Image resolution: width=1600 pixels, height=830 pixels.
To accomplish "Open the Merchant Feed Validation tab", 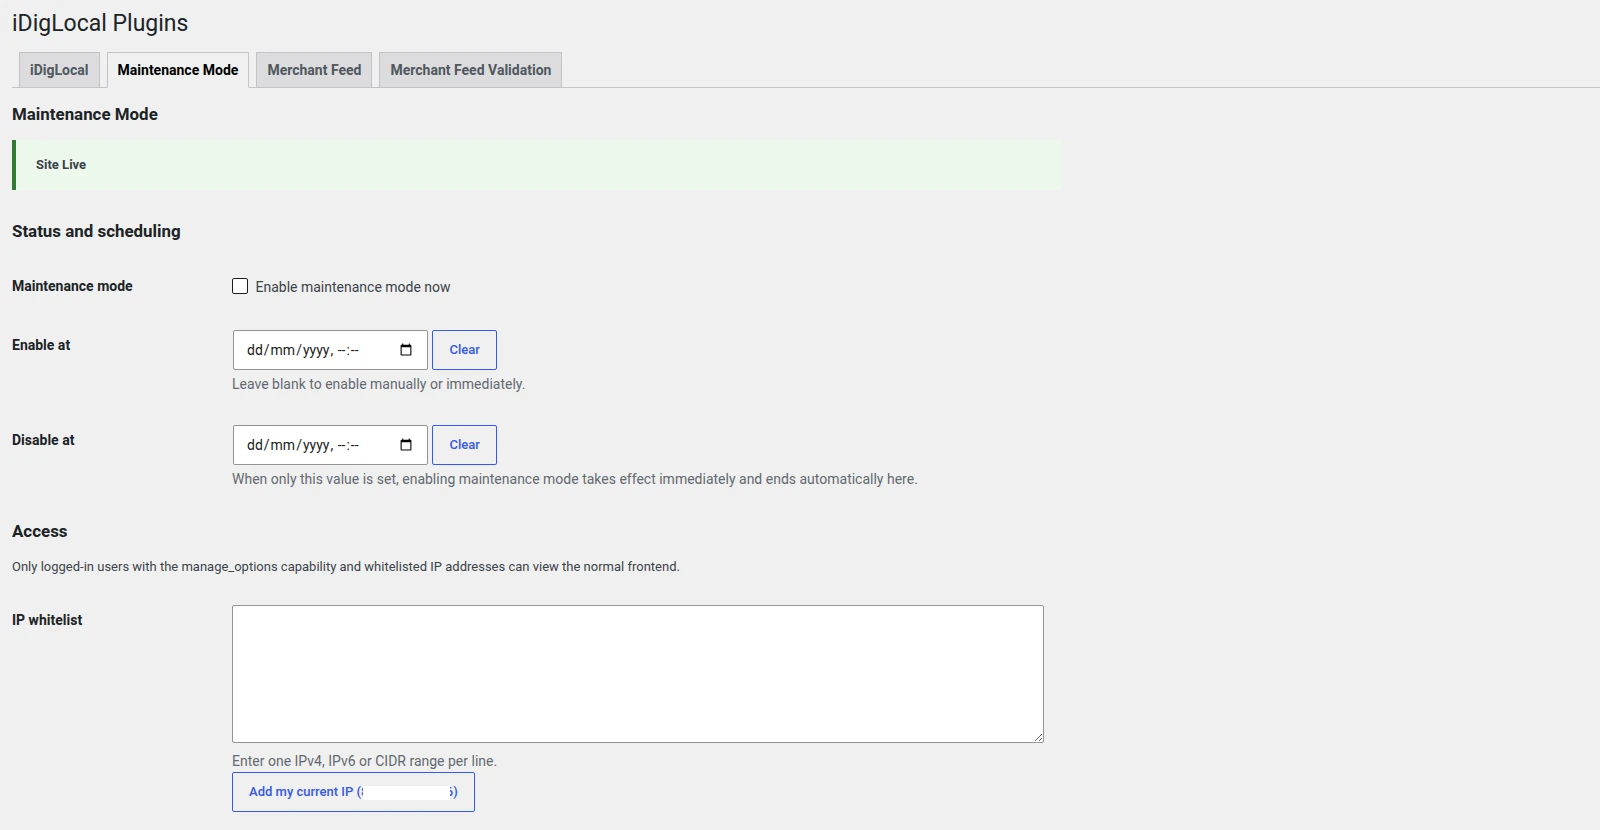I will pyautogui.click(x=470, y=70).
